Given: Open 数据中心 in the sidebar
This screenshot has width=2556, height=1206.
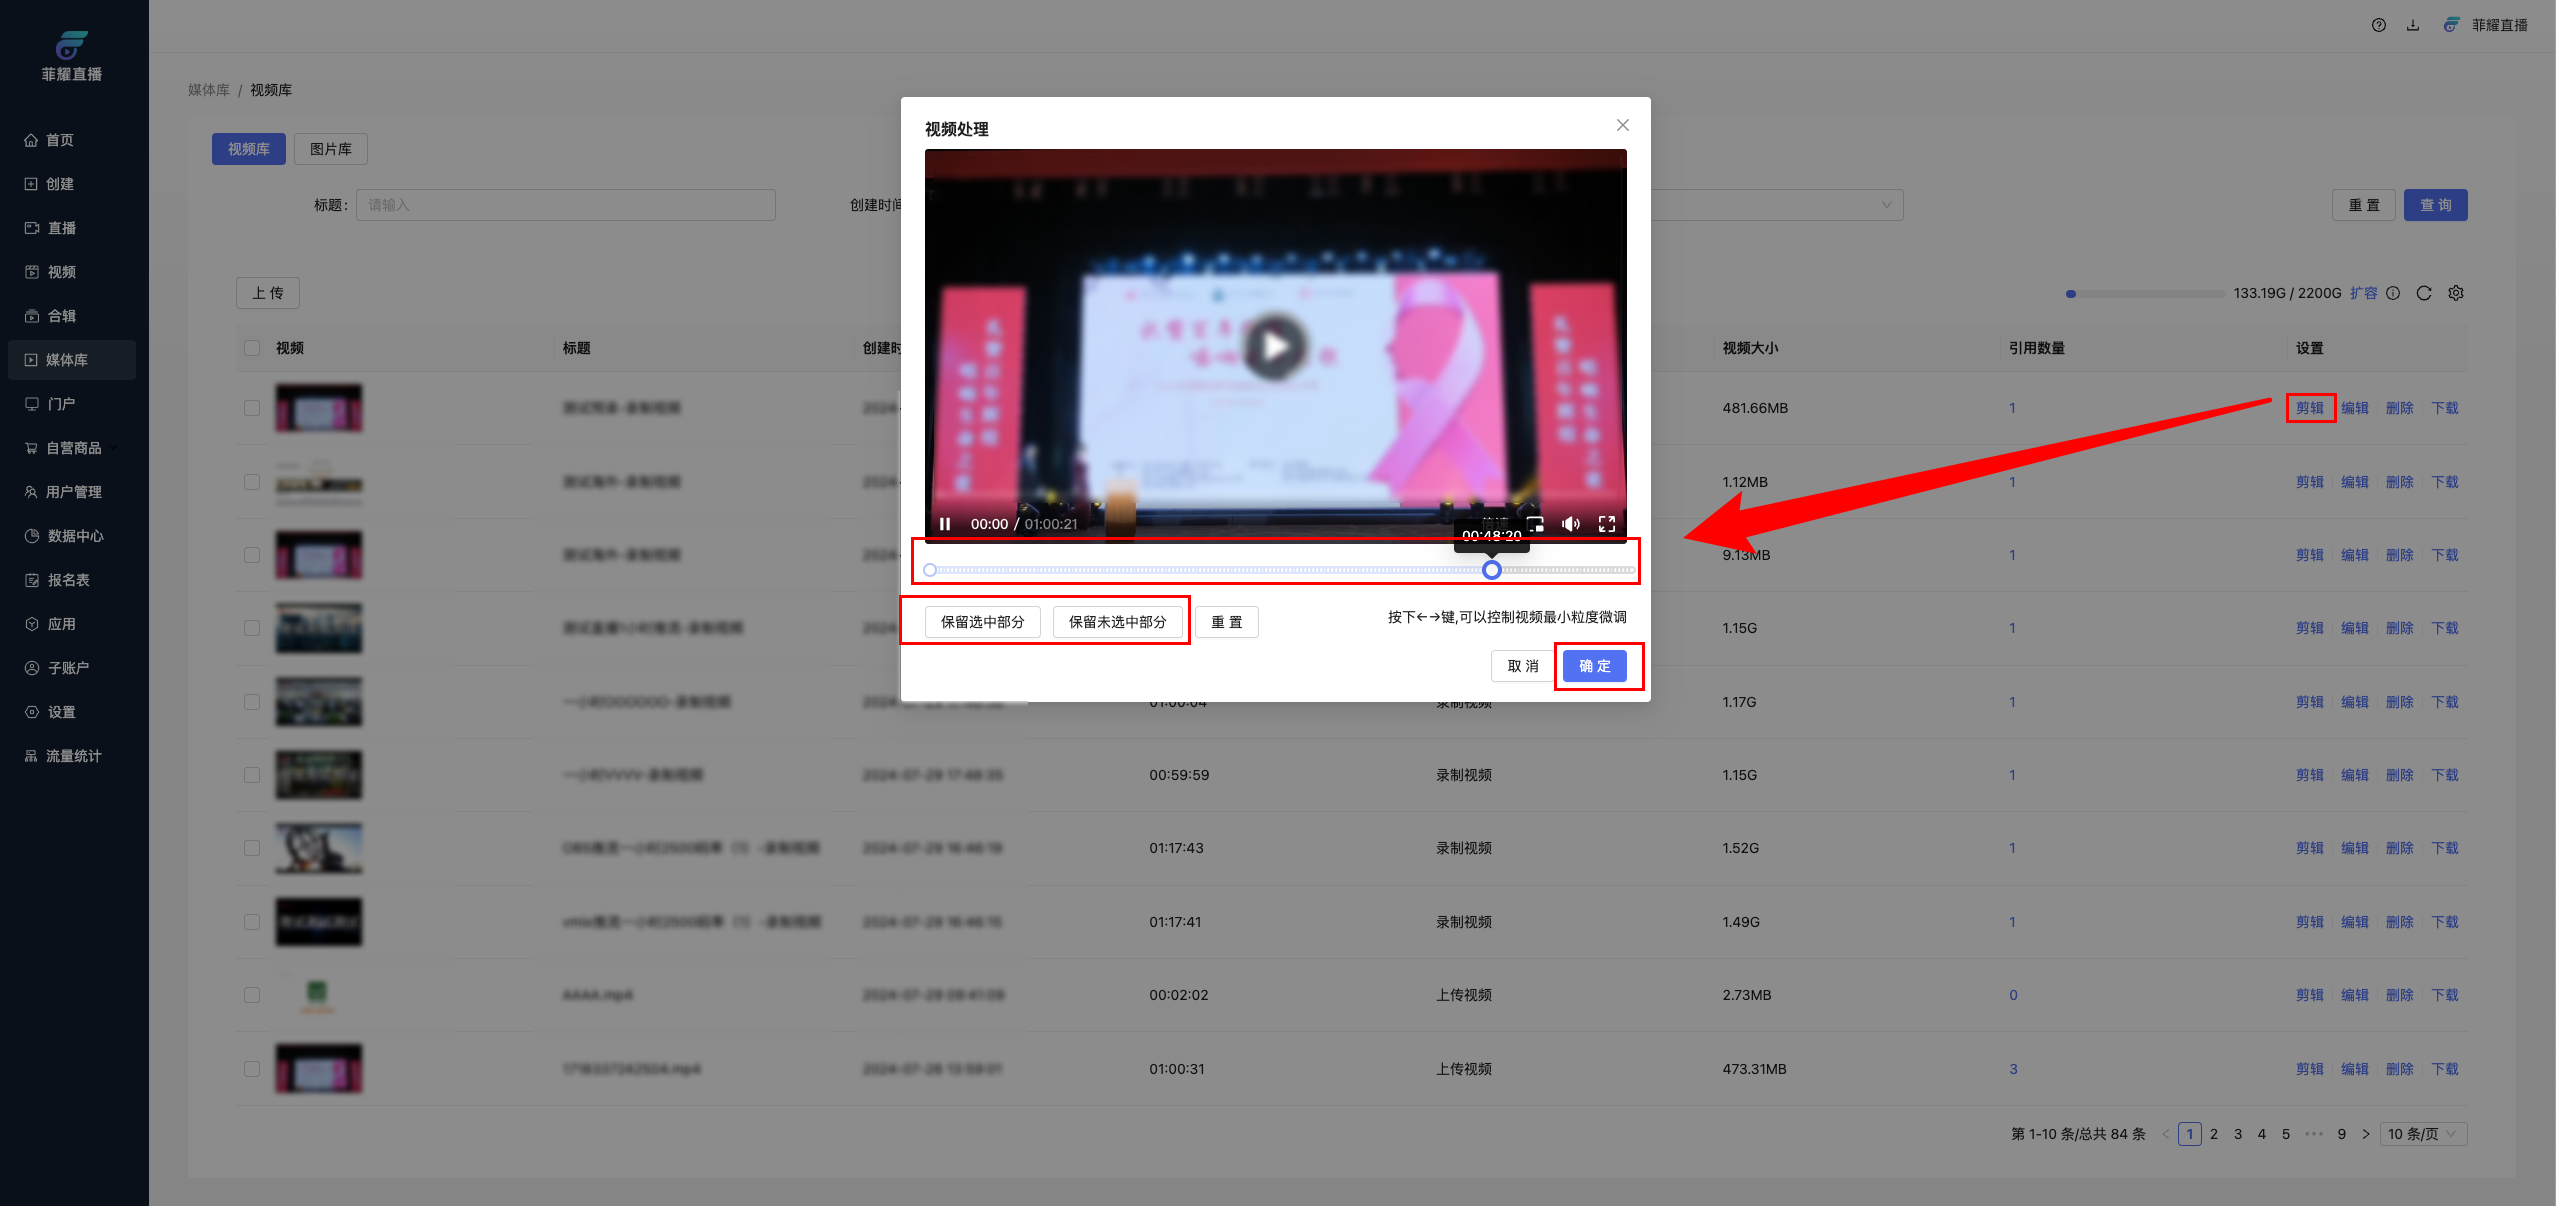Looking at the screenshot, I should tap(75, 536).
